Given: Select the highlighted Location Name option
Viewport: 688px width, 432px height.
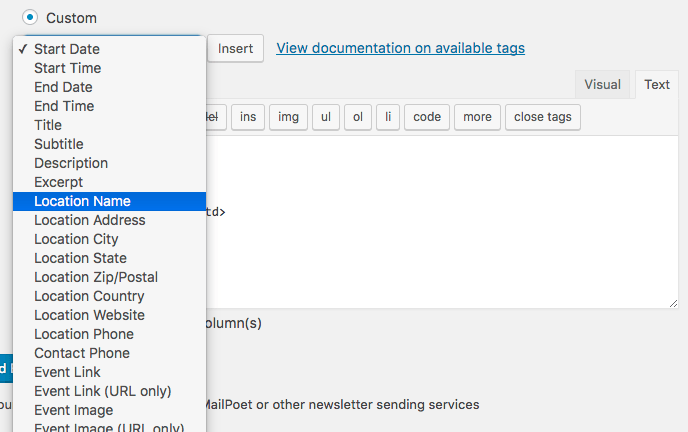Looking at the screenshot, I should pos(109,201).
